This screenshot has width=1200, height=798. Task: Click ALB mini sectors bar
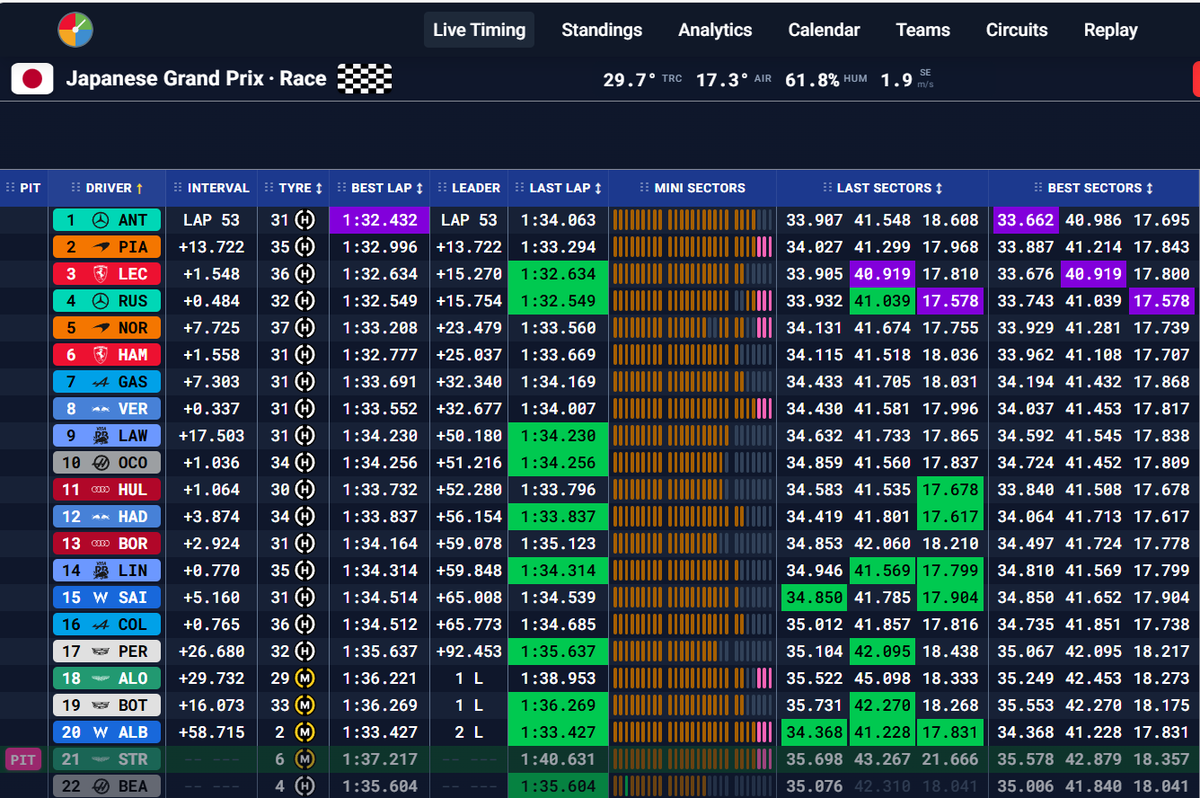coord(692,733)
